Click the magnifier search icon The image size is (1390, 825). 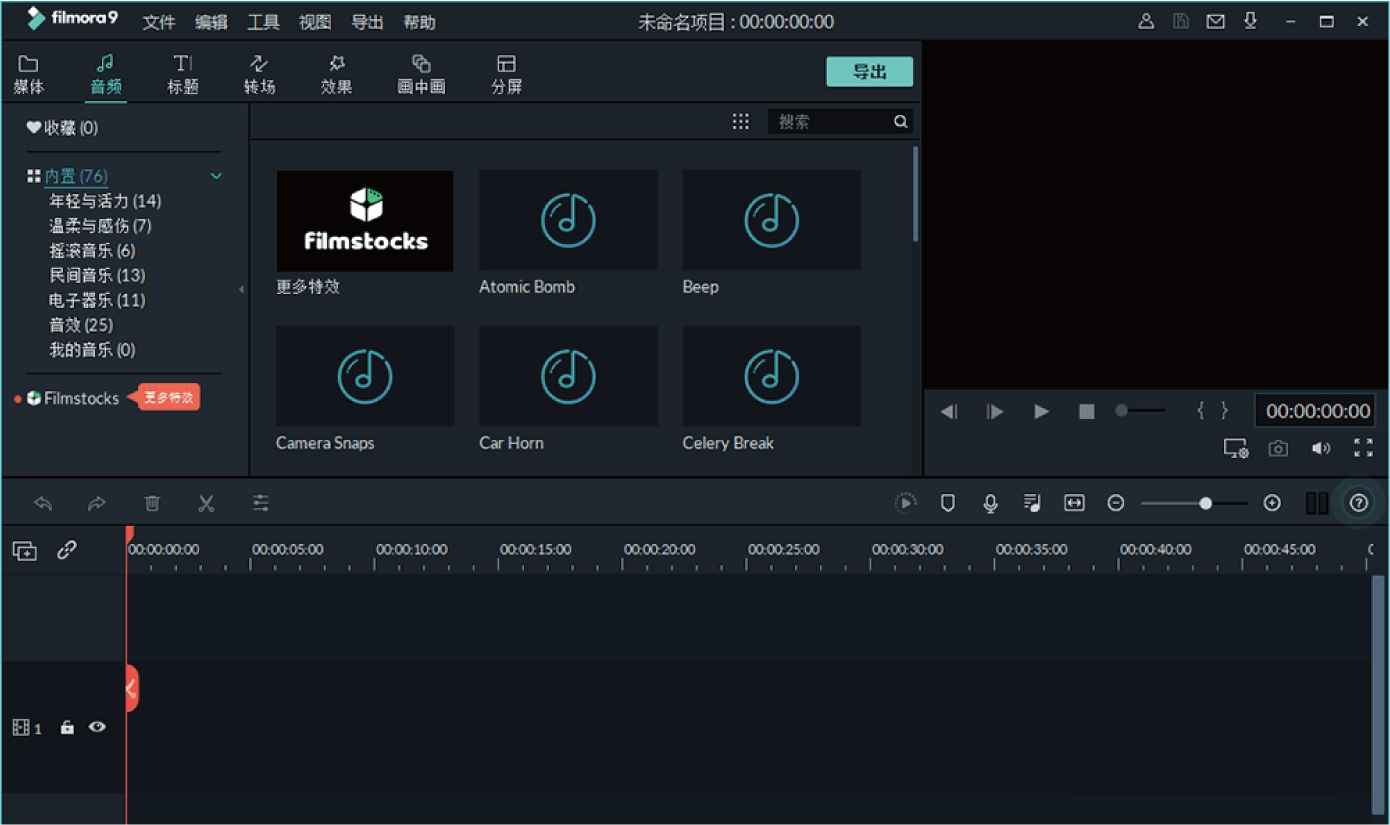pos(901,121)
